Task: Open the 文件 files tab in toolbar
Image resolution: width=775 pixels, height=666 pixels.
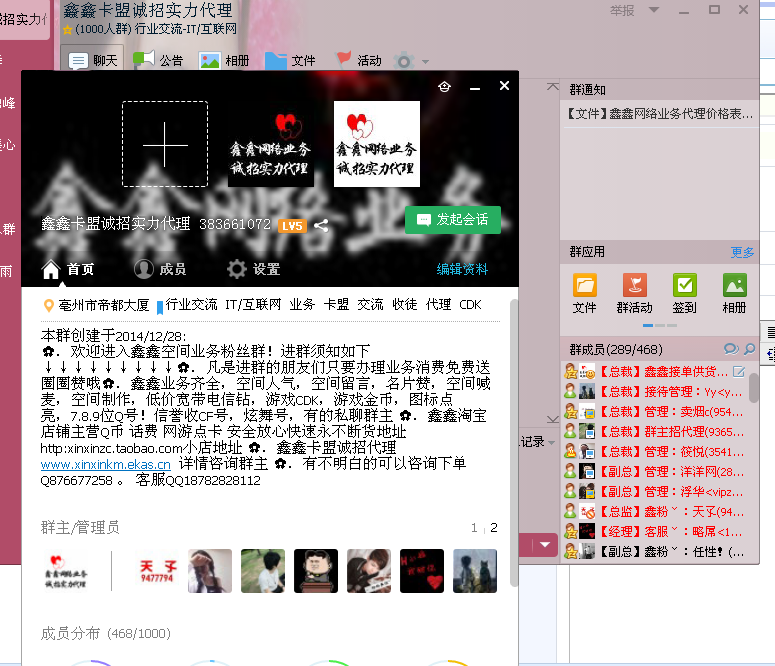Action: point(290,60)
